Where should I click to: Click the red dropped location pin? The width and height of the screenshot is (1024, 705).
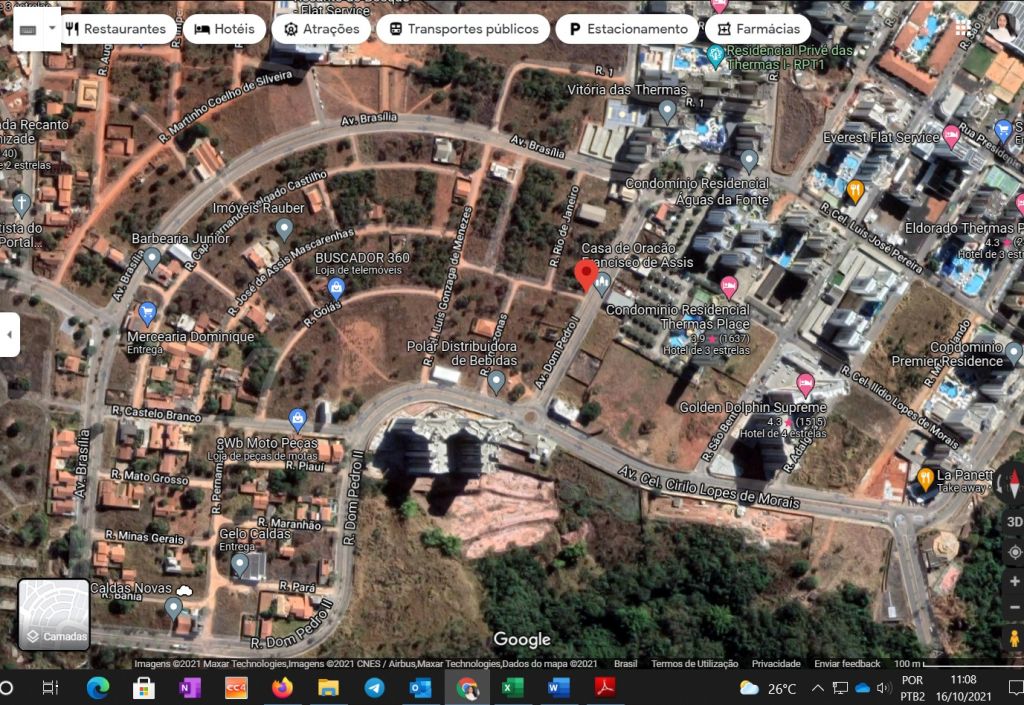586,275
